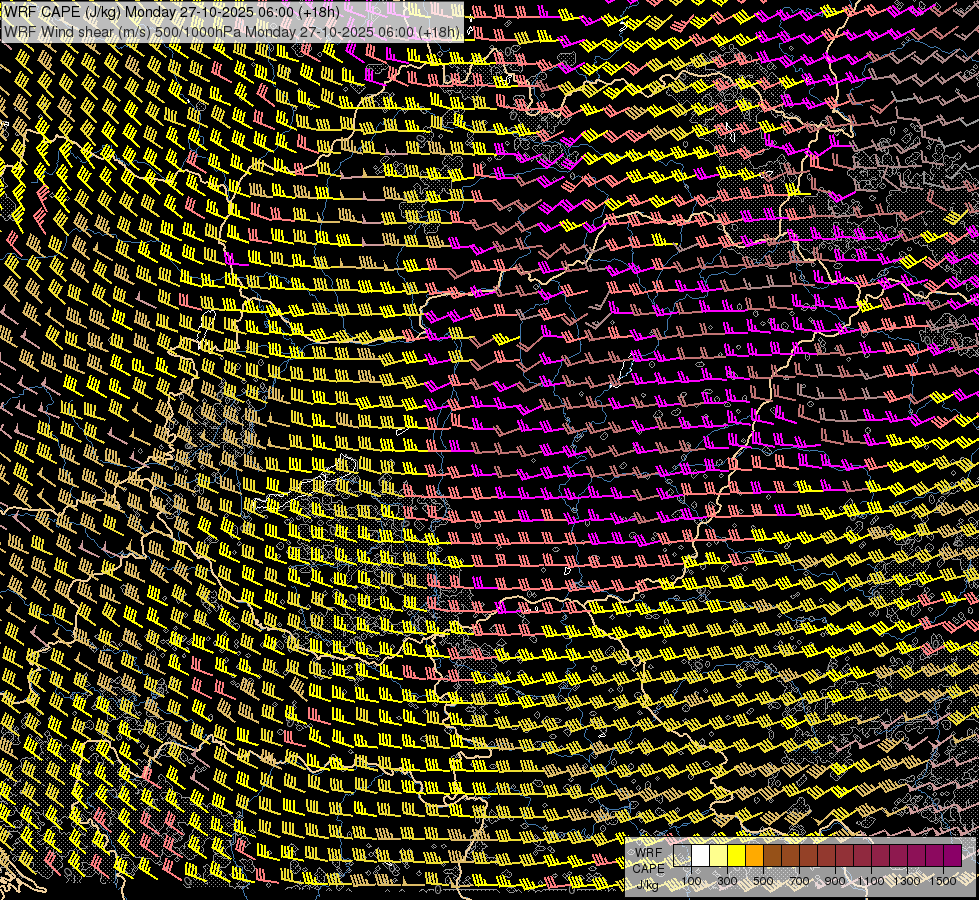Click the legend value 500
This screenshot has height=900, width=979.
pyautogui.click(x=763, y=881)
